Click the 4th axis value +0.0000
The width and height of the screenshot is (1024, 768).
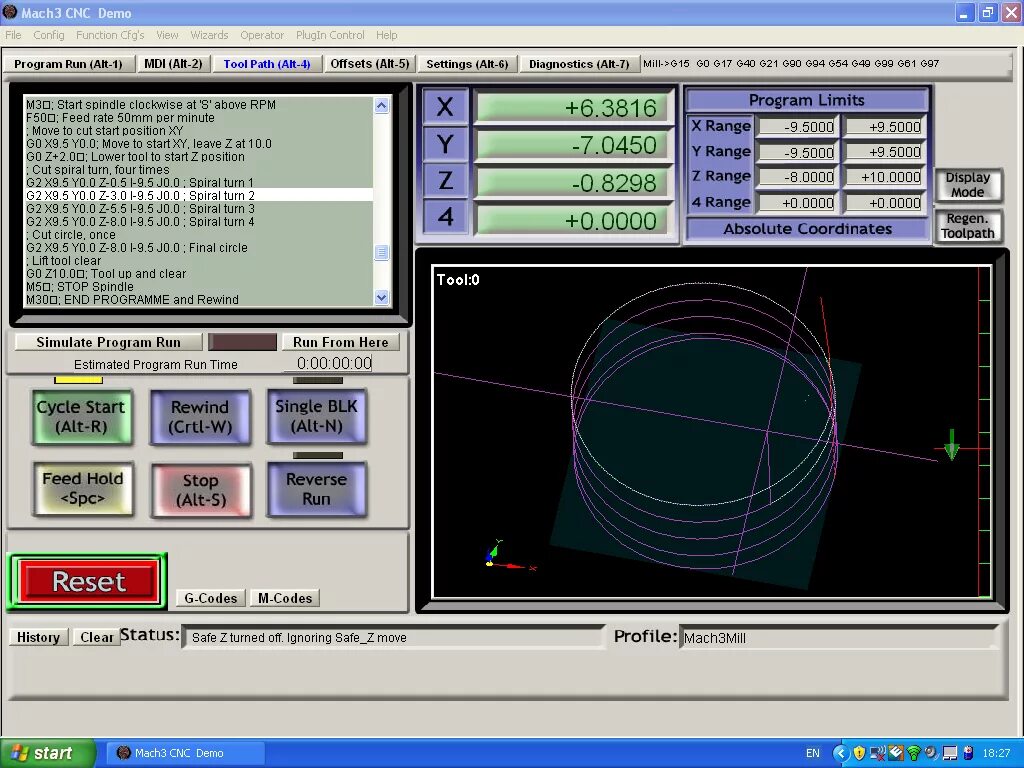pos(573,221)
